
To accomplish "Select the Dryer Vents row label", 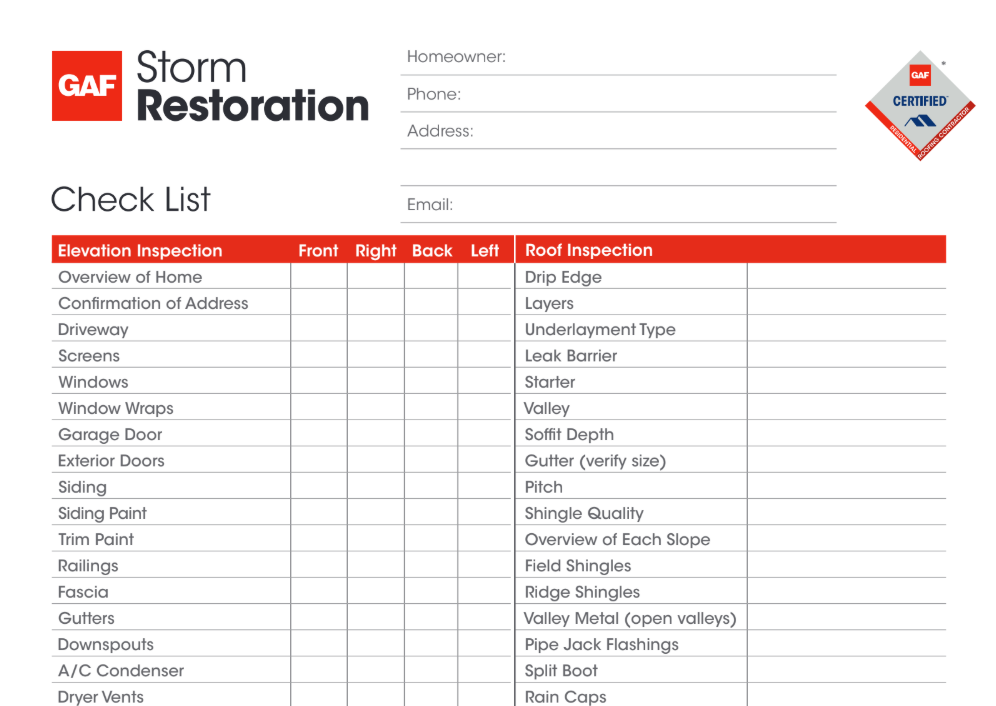I will coord(101,697).
